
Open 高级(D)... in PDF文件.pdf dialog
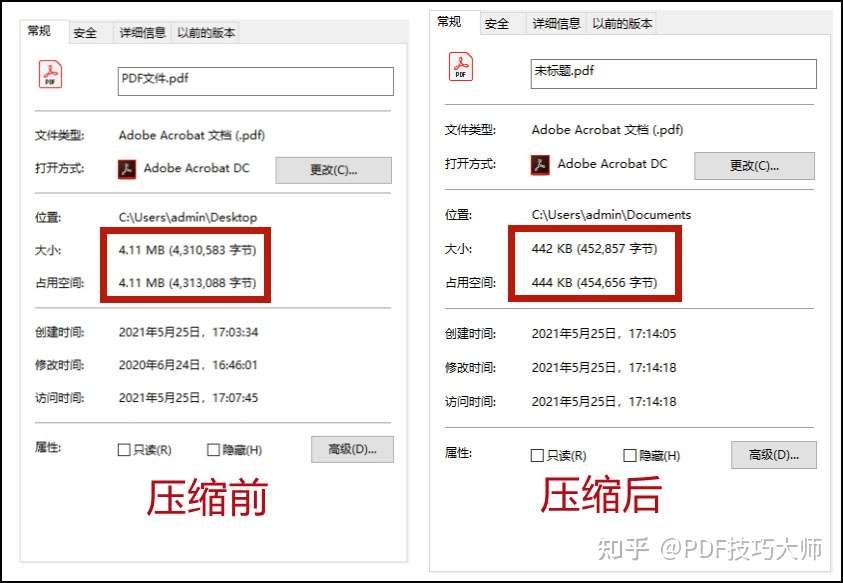point(352,449)
